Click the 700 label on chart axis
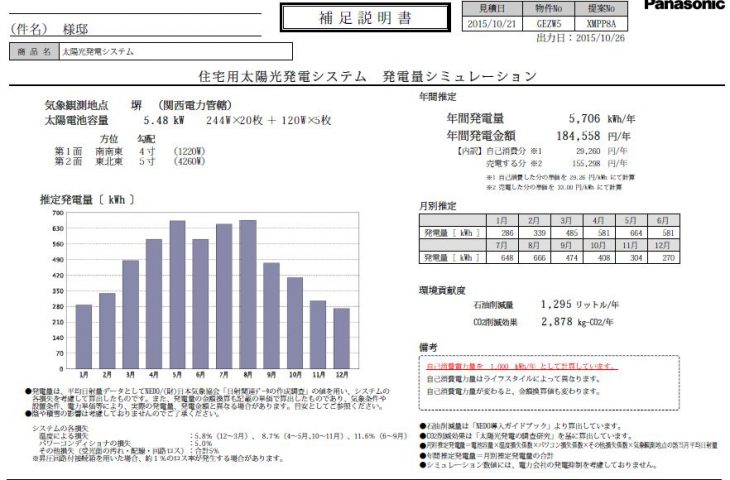Viewport: 730px width, 480px height. 58,213
